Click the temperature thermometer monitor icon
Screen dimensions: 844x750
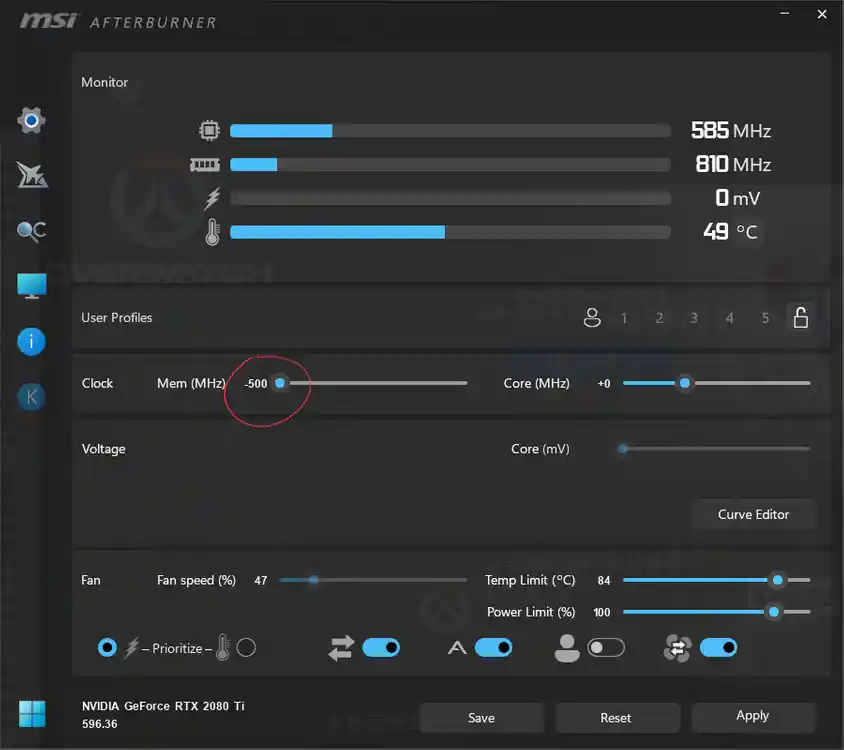[x=213, y=232]
